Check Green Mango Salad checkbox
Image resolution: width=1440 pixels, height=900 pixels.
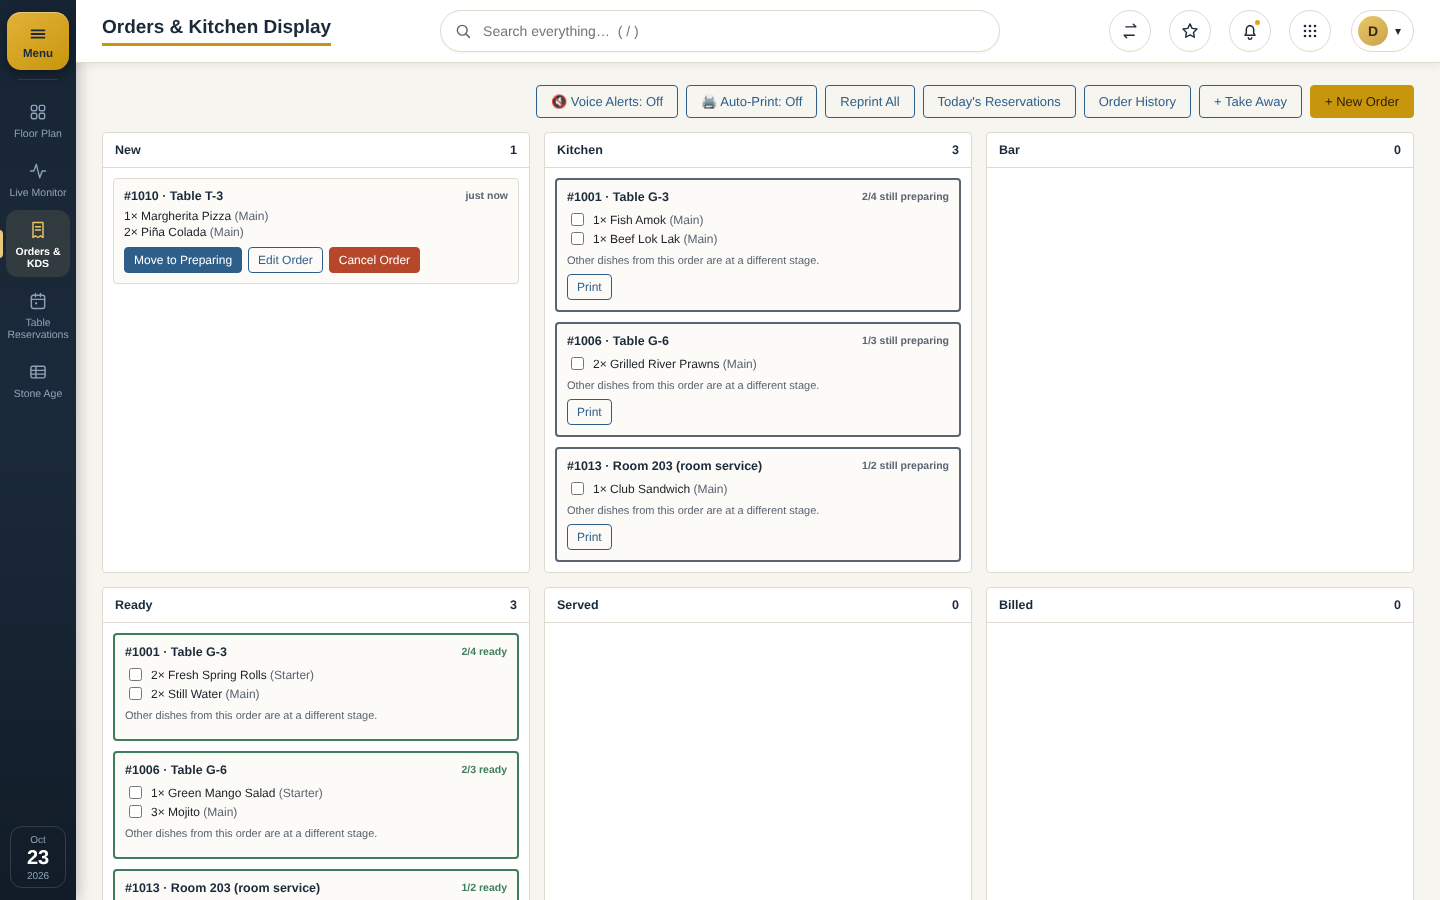coord(135,793)
